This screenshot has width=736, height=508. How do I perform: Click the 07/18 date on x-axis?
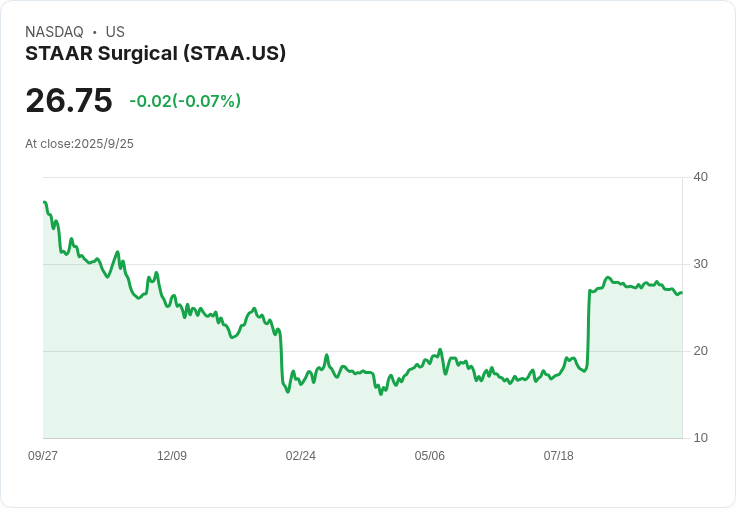click(x=558, y=456)
